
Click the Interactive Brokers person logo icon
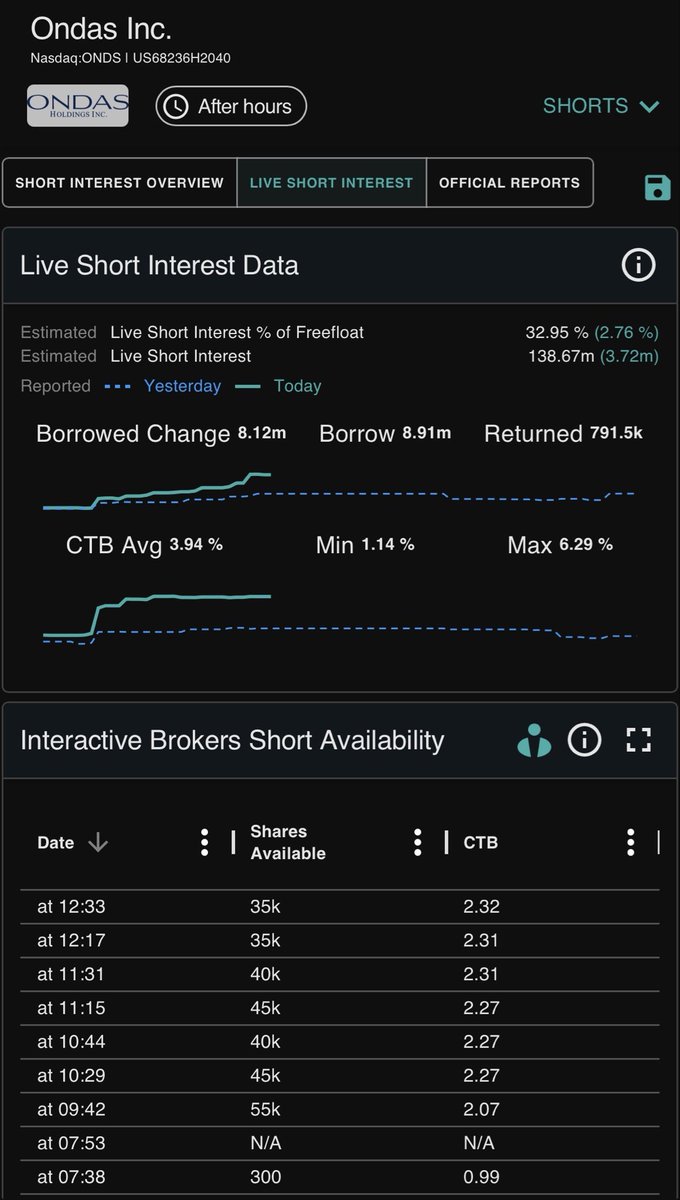534,740
